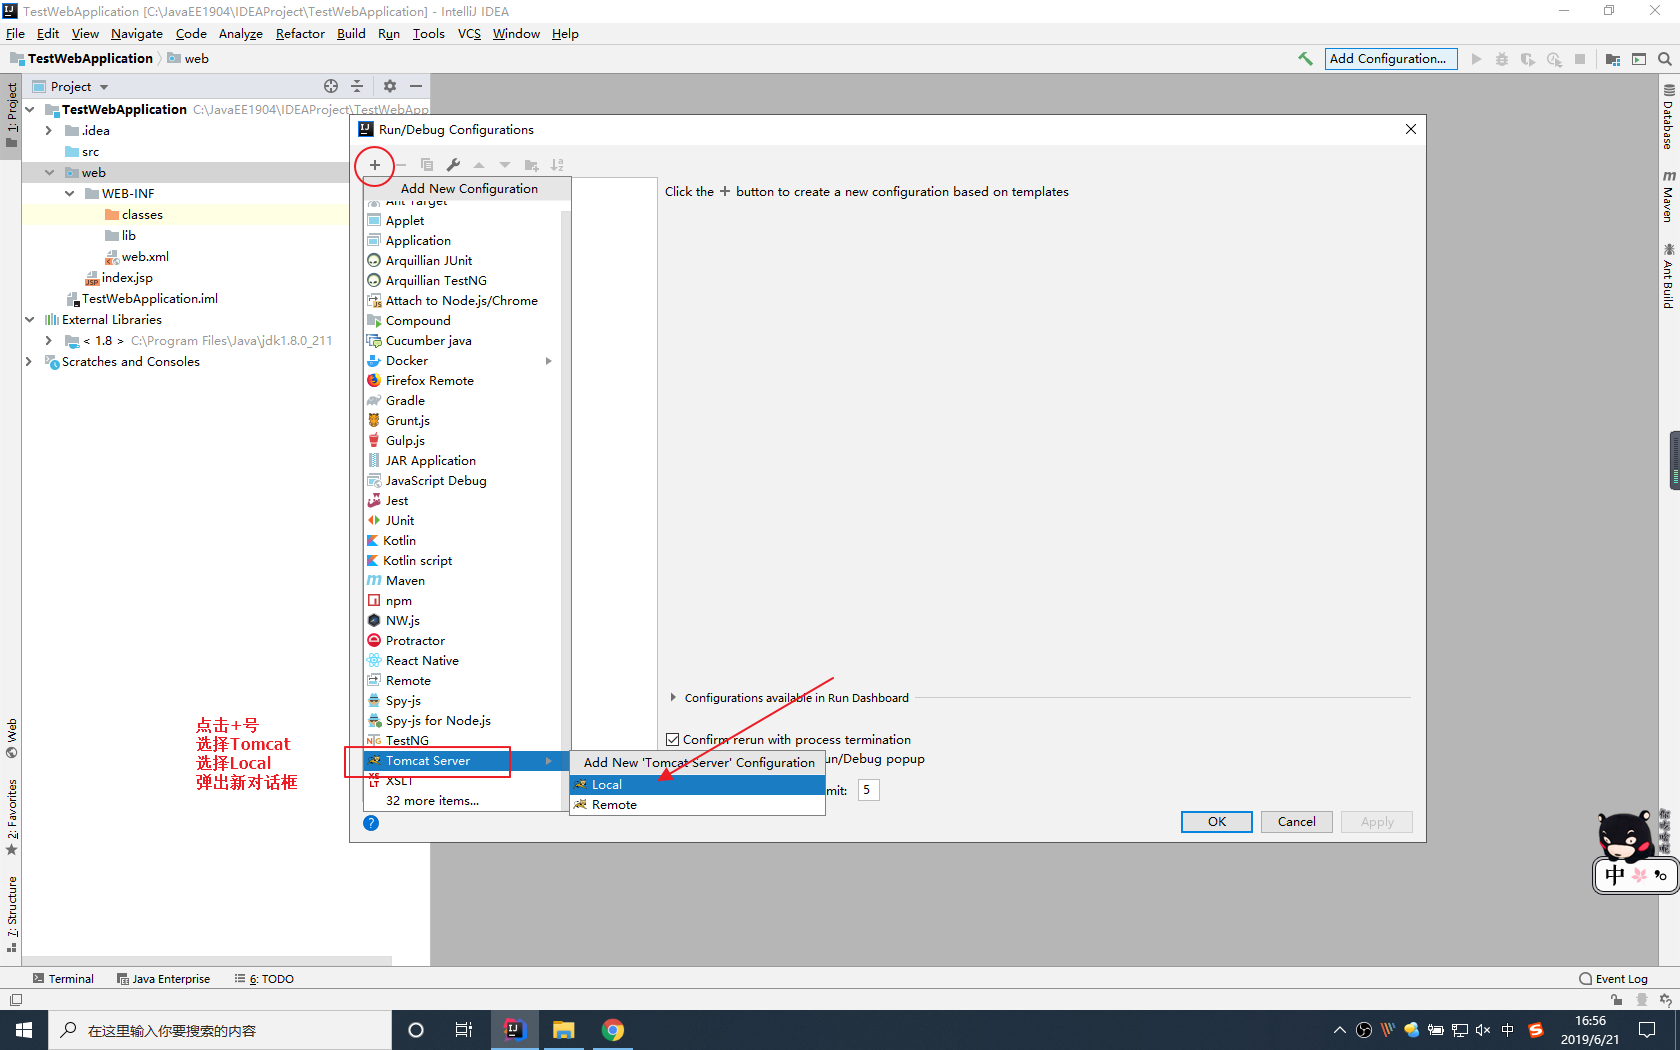The image size is (1680, 1050).
Task: Expand Configurations available in Run Dashboard
Action: 673,698
